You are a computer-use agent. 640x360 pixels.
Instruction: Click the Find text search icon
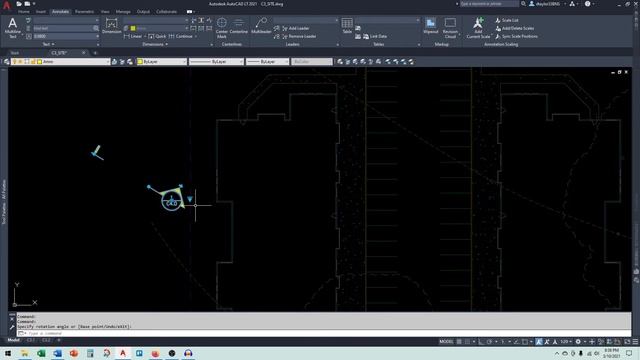point(96,28)
